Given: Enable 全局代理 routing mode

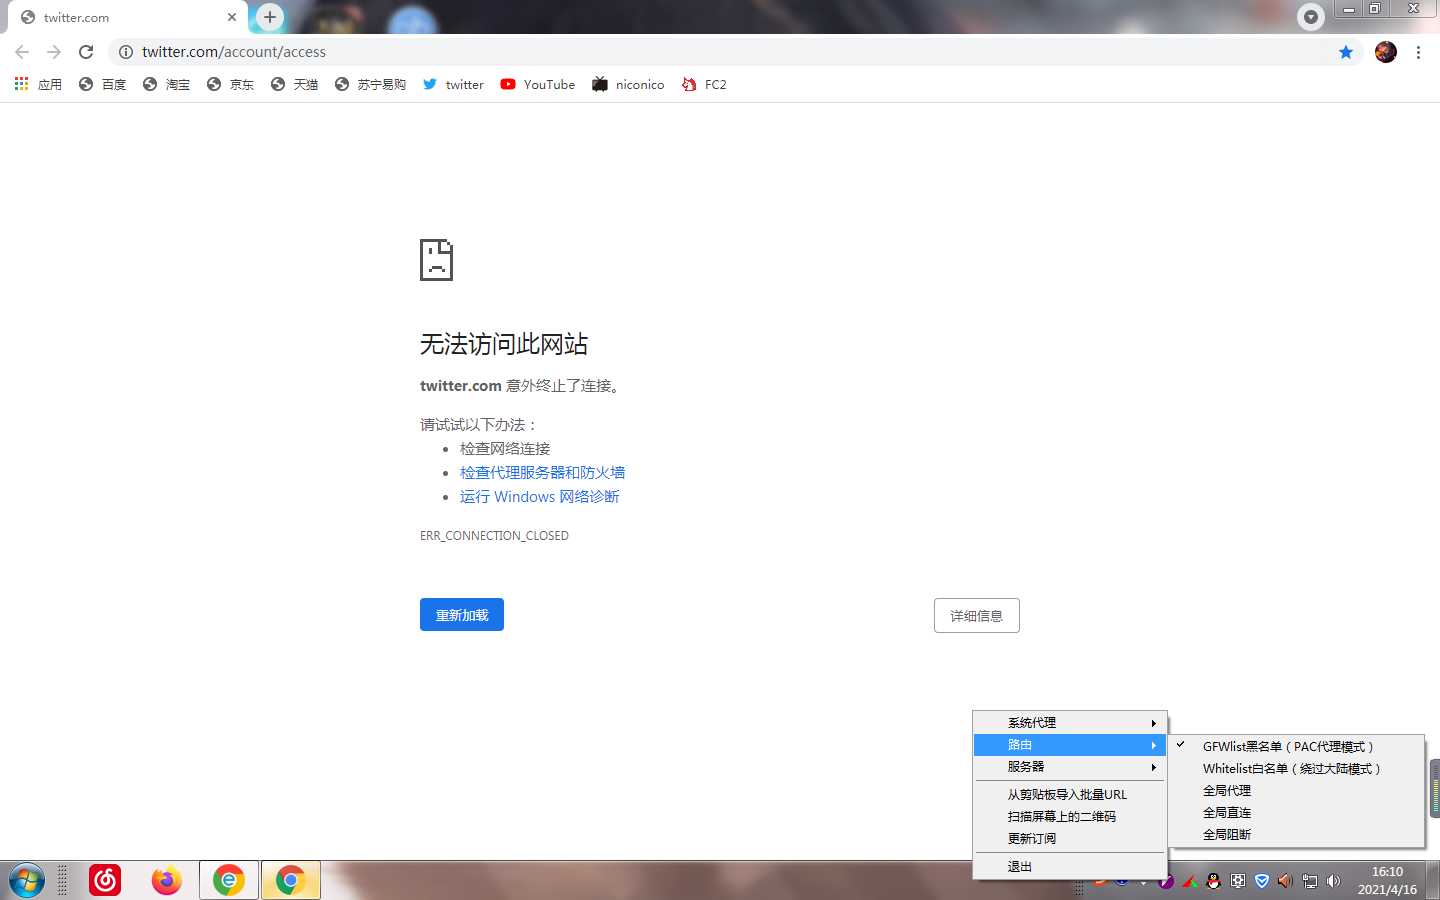Looking at the screenshot, I should coord(1226,790).
